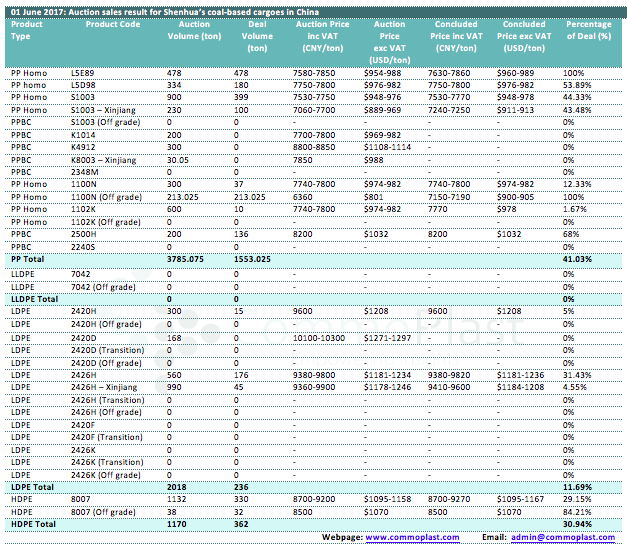Select product code cell L5E89

84,73
